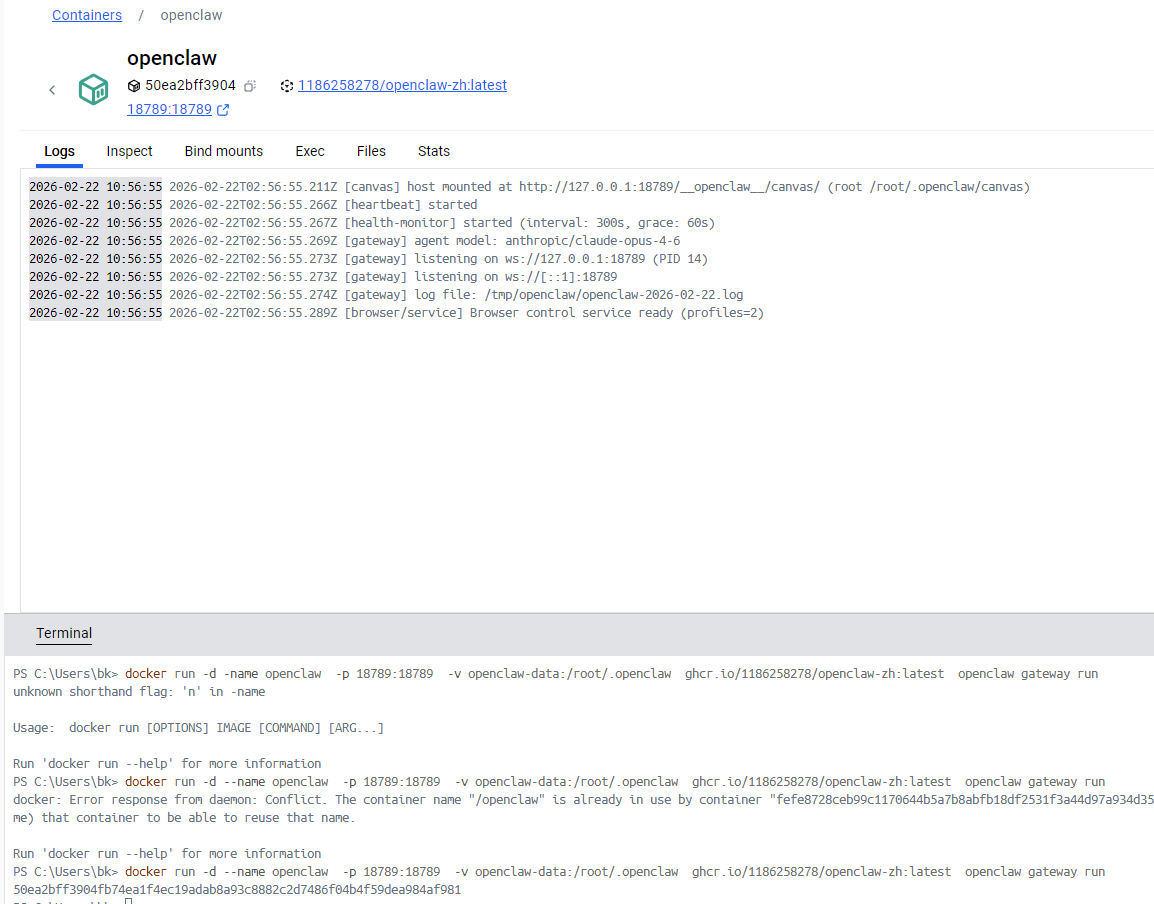Switch to the Logs tab
Image resolution: width=1154 pixels, height=904 pixels.
(x=60, y=151)
